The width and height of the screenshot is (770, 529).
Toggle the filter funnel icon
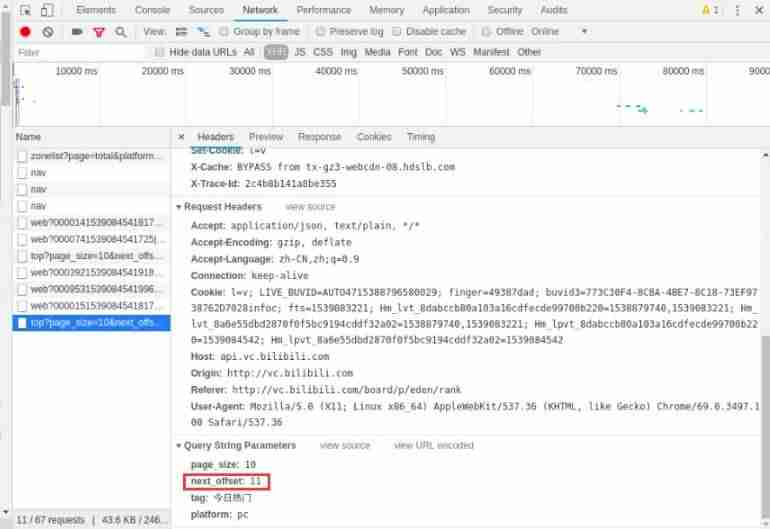point(99,32)
